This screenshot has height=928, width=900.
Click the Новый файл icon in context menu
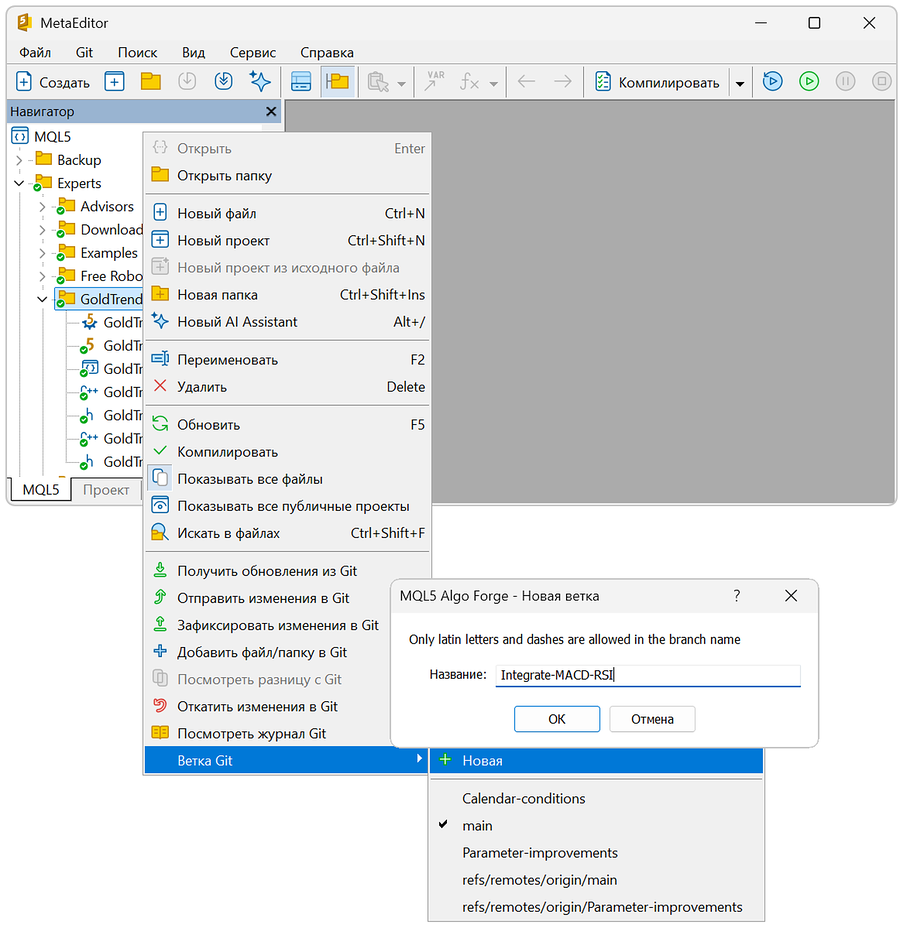tap(160, 212)
